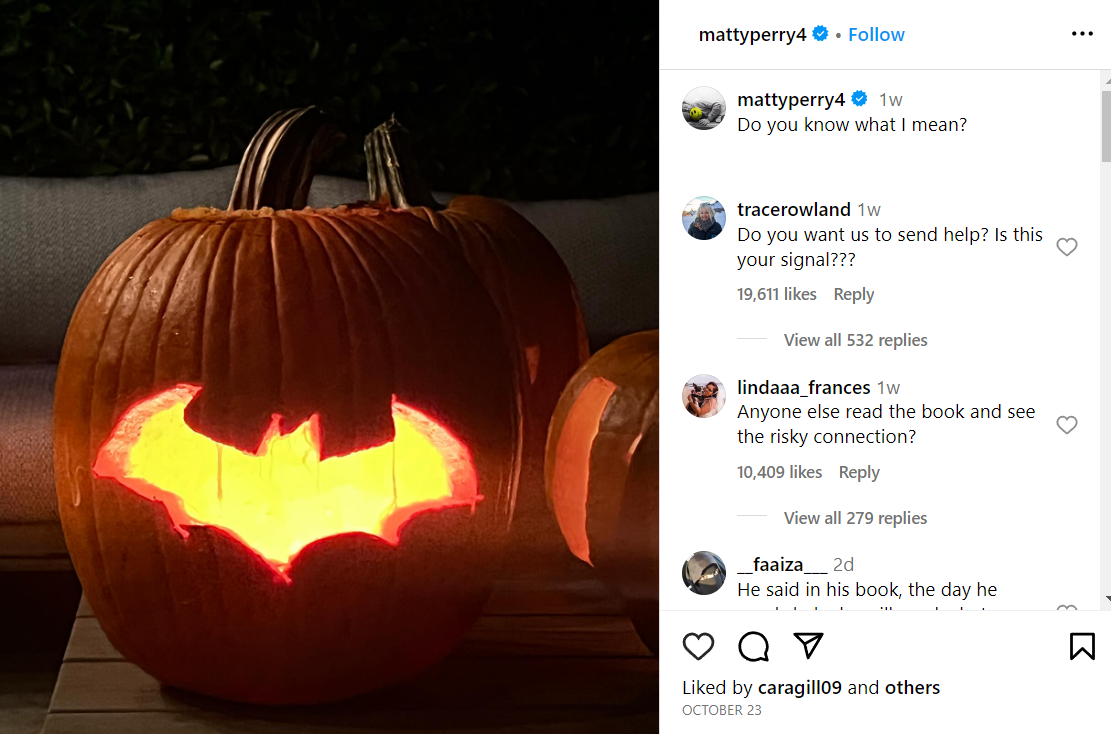
Task: Save the post with the bookmark icon
Action: pos(1083,647)
